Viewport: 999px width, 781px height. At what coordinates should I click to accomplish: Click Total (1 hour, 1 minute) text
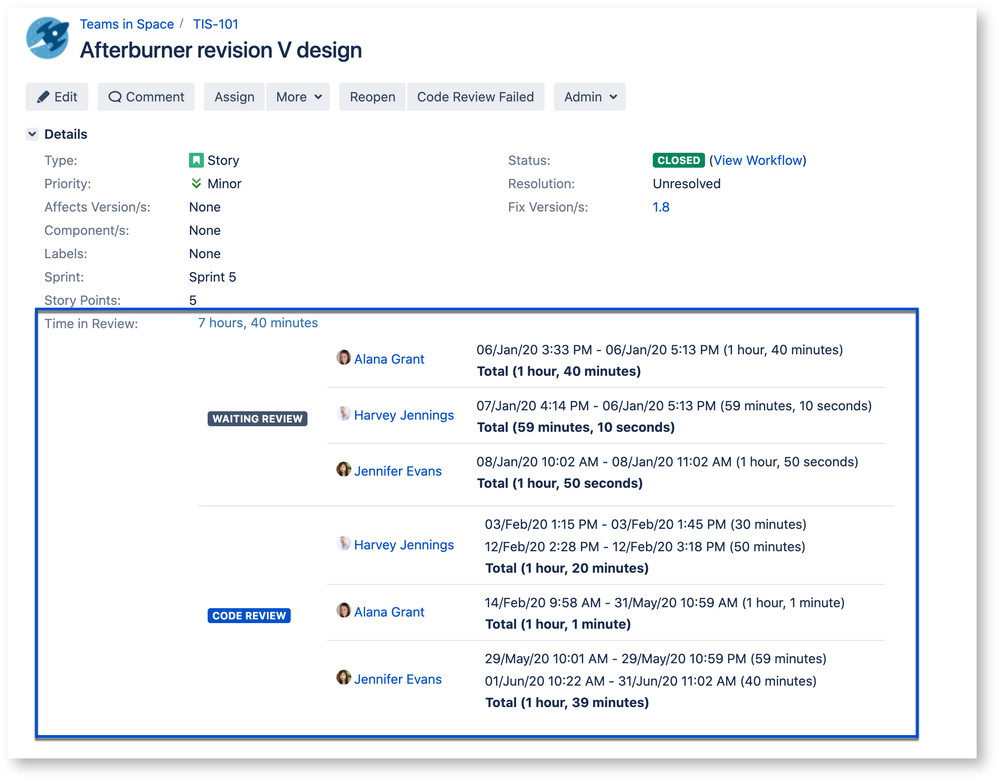coord(558,624)
